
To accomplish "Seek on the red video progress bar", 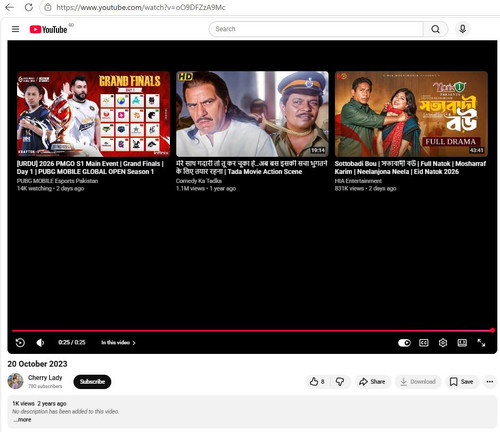I will tap(252, 331).
